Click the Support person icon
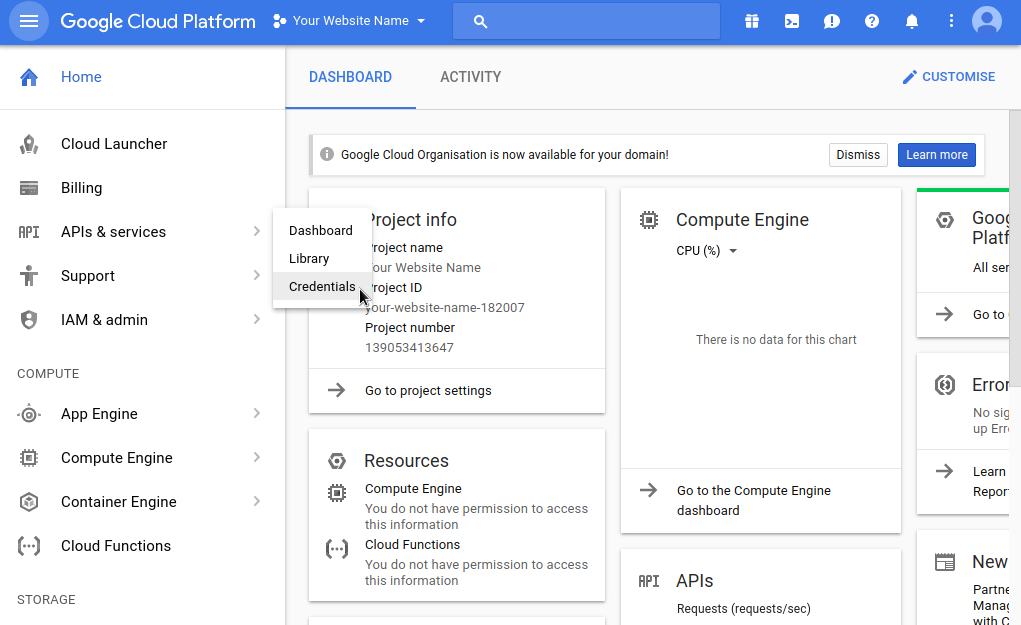The width and height of the screenshot is (1021, 625). pos(29,276)
